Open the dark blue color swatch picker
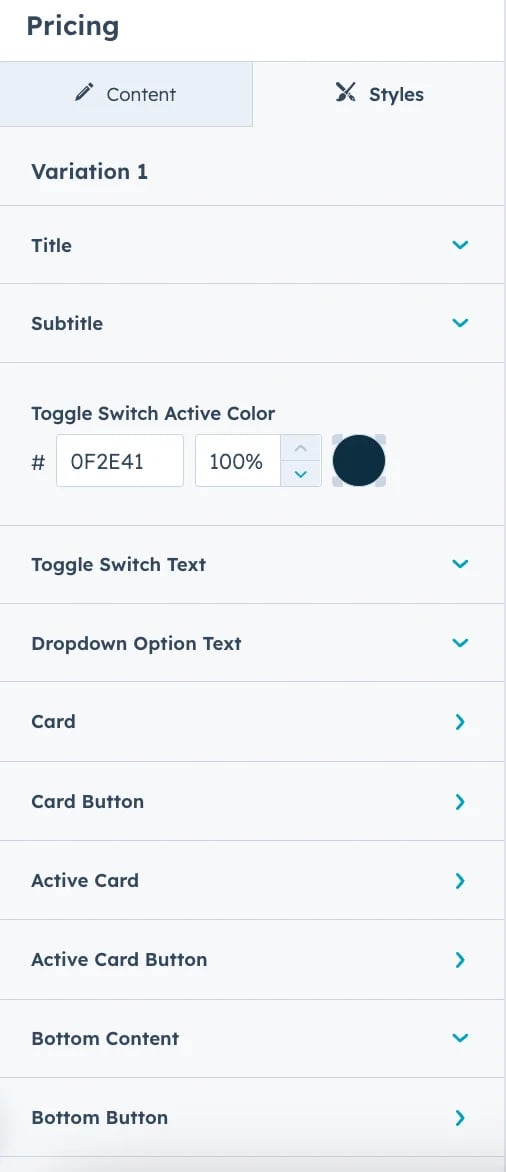 pyautogui.click(x=359, y=461)
